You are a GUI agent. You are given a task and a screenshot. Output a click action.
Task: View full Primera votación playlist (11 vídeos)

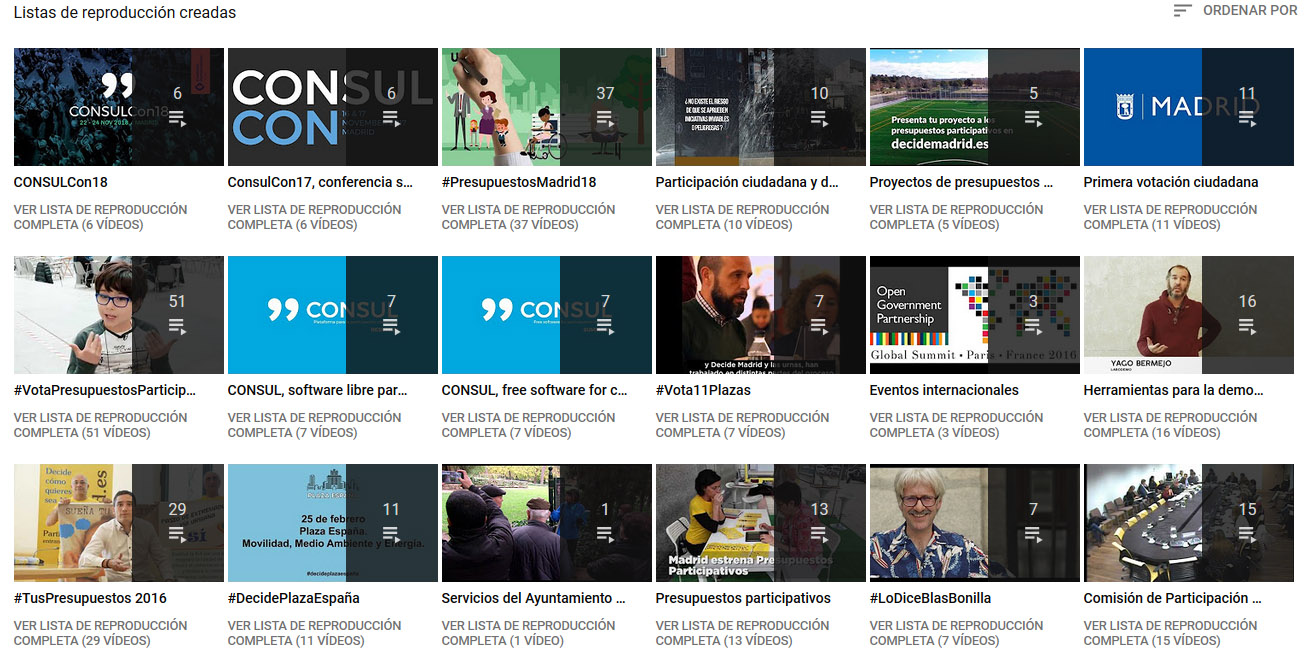click(x=1170, y=217)
